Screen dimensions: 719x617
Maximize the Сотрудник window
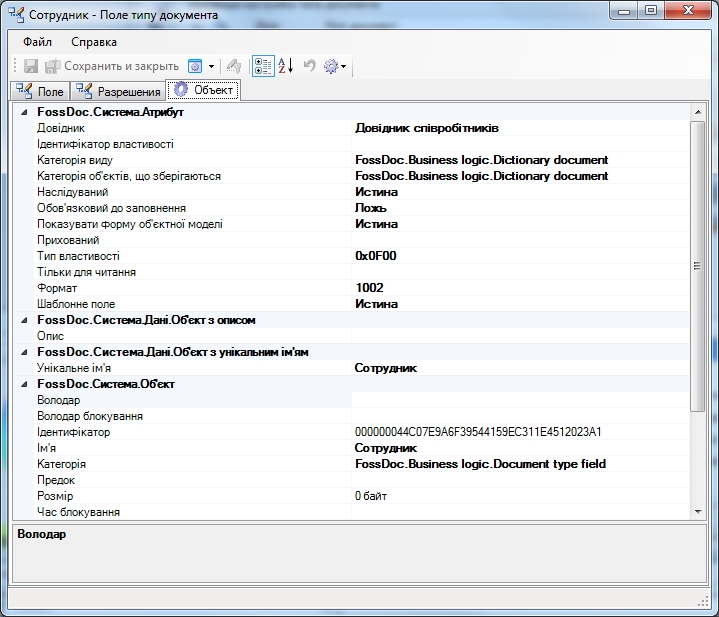pos(651,10)
